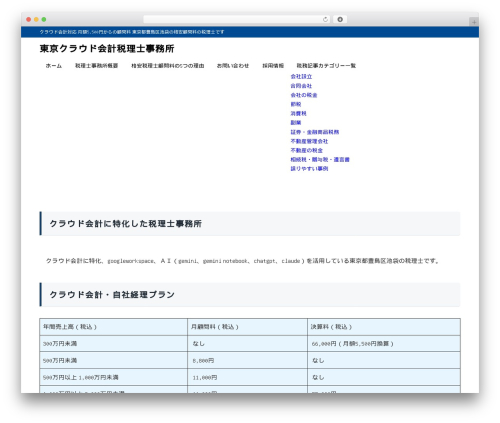
Task: Open the 採用情報 menu item
Action: pyautogui.click(x=273, y=66)
